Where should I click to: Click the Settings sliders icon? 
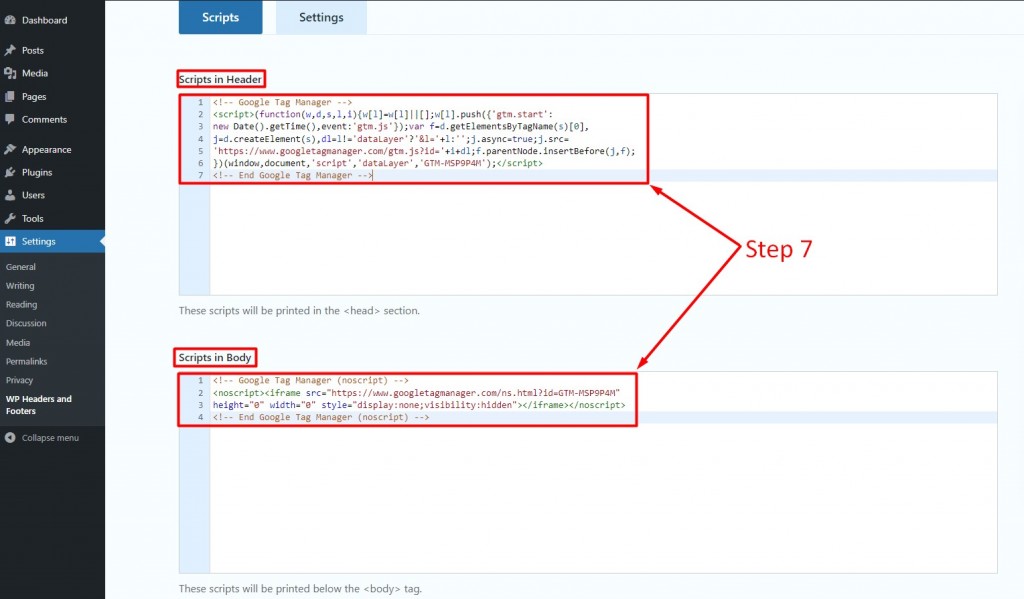pos(10,242)
